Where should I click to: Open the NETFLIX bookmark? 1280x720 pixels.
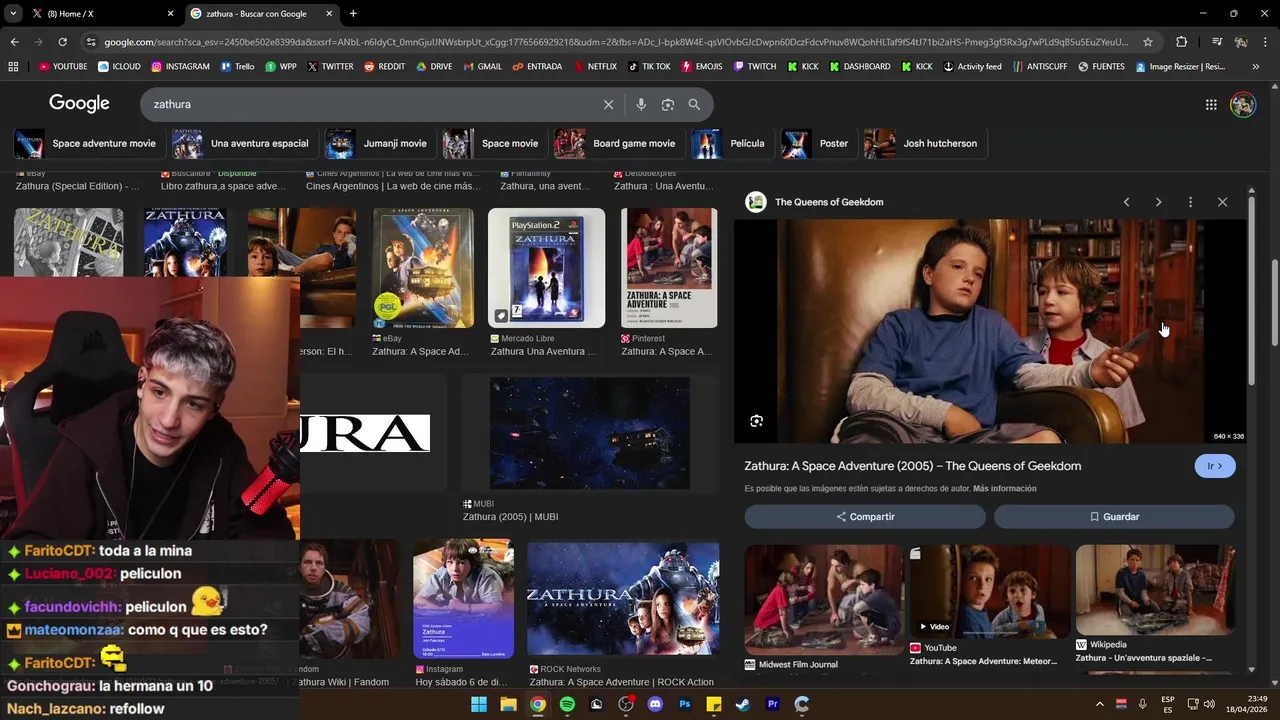click(x=594, y=67)
